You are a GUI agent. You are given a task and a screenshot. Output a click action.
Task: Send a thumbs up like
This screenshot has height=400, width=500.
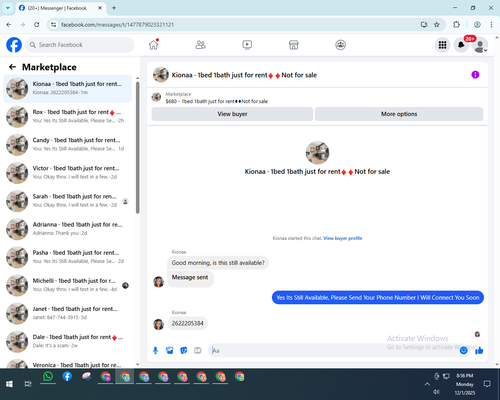click(x=479, y=350)
